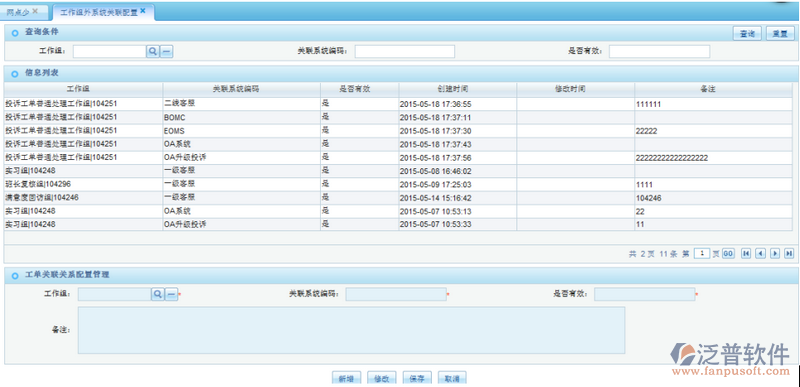Select the row with EOMS system code
The width and height of the screenshot is (800, 387).
[x=398, y=131]
